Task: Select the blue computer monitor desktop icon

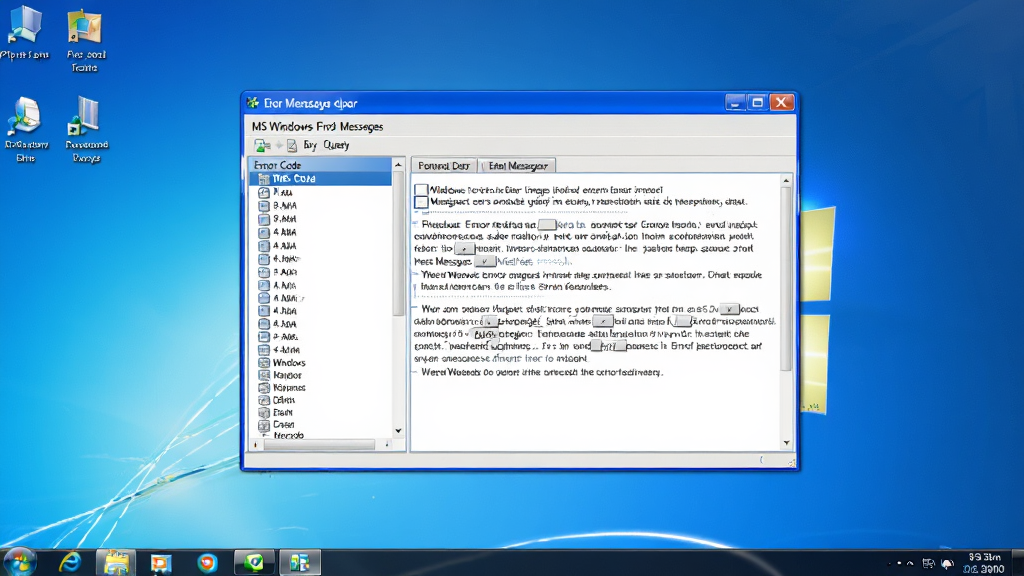Action: click(x=25, y=26)
